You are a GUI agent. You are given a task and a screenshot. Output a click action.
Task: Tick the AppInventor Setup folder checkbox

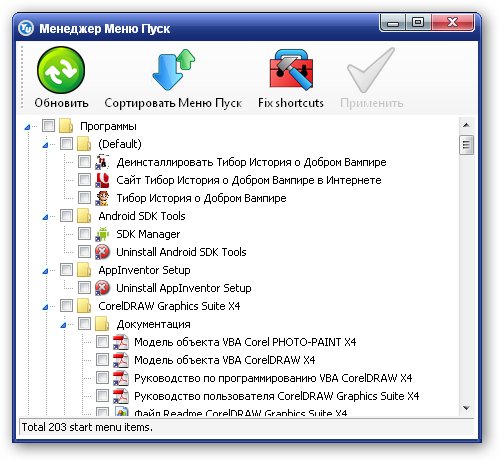[x=66, y=270]
